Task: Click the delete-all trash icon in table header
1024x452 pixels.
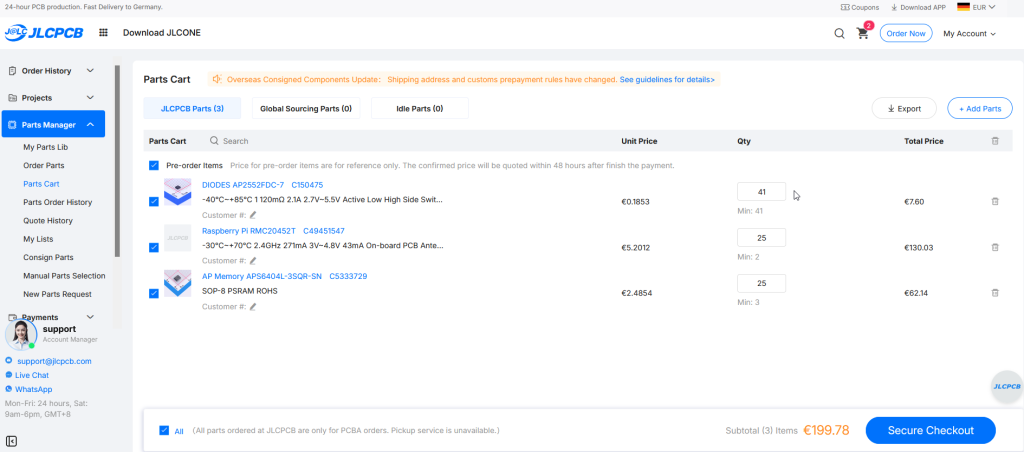Action: [x=995, y=141]
